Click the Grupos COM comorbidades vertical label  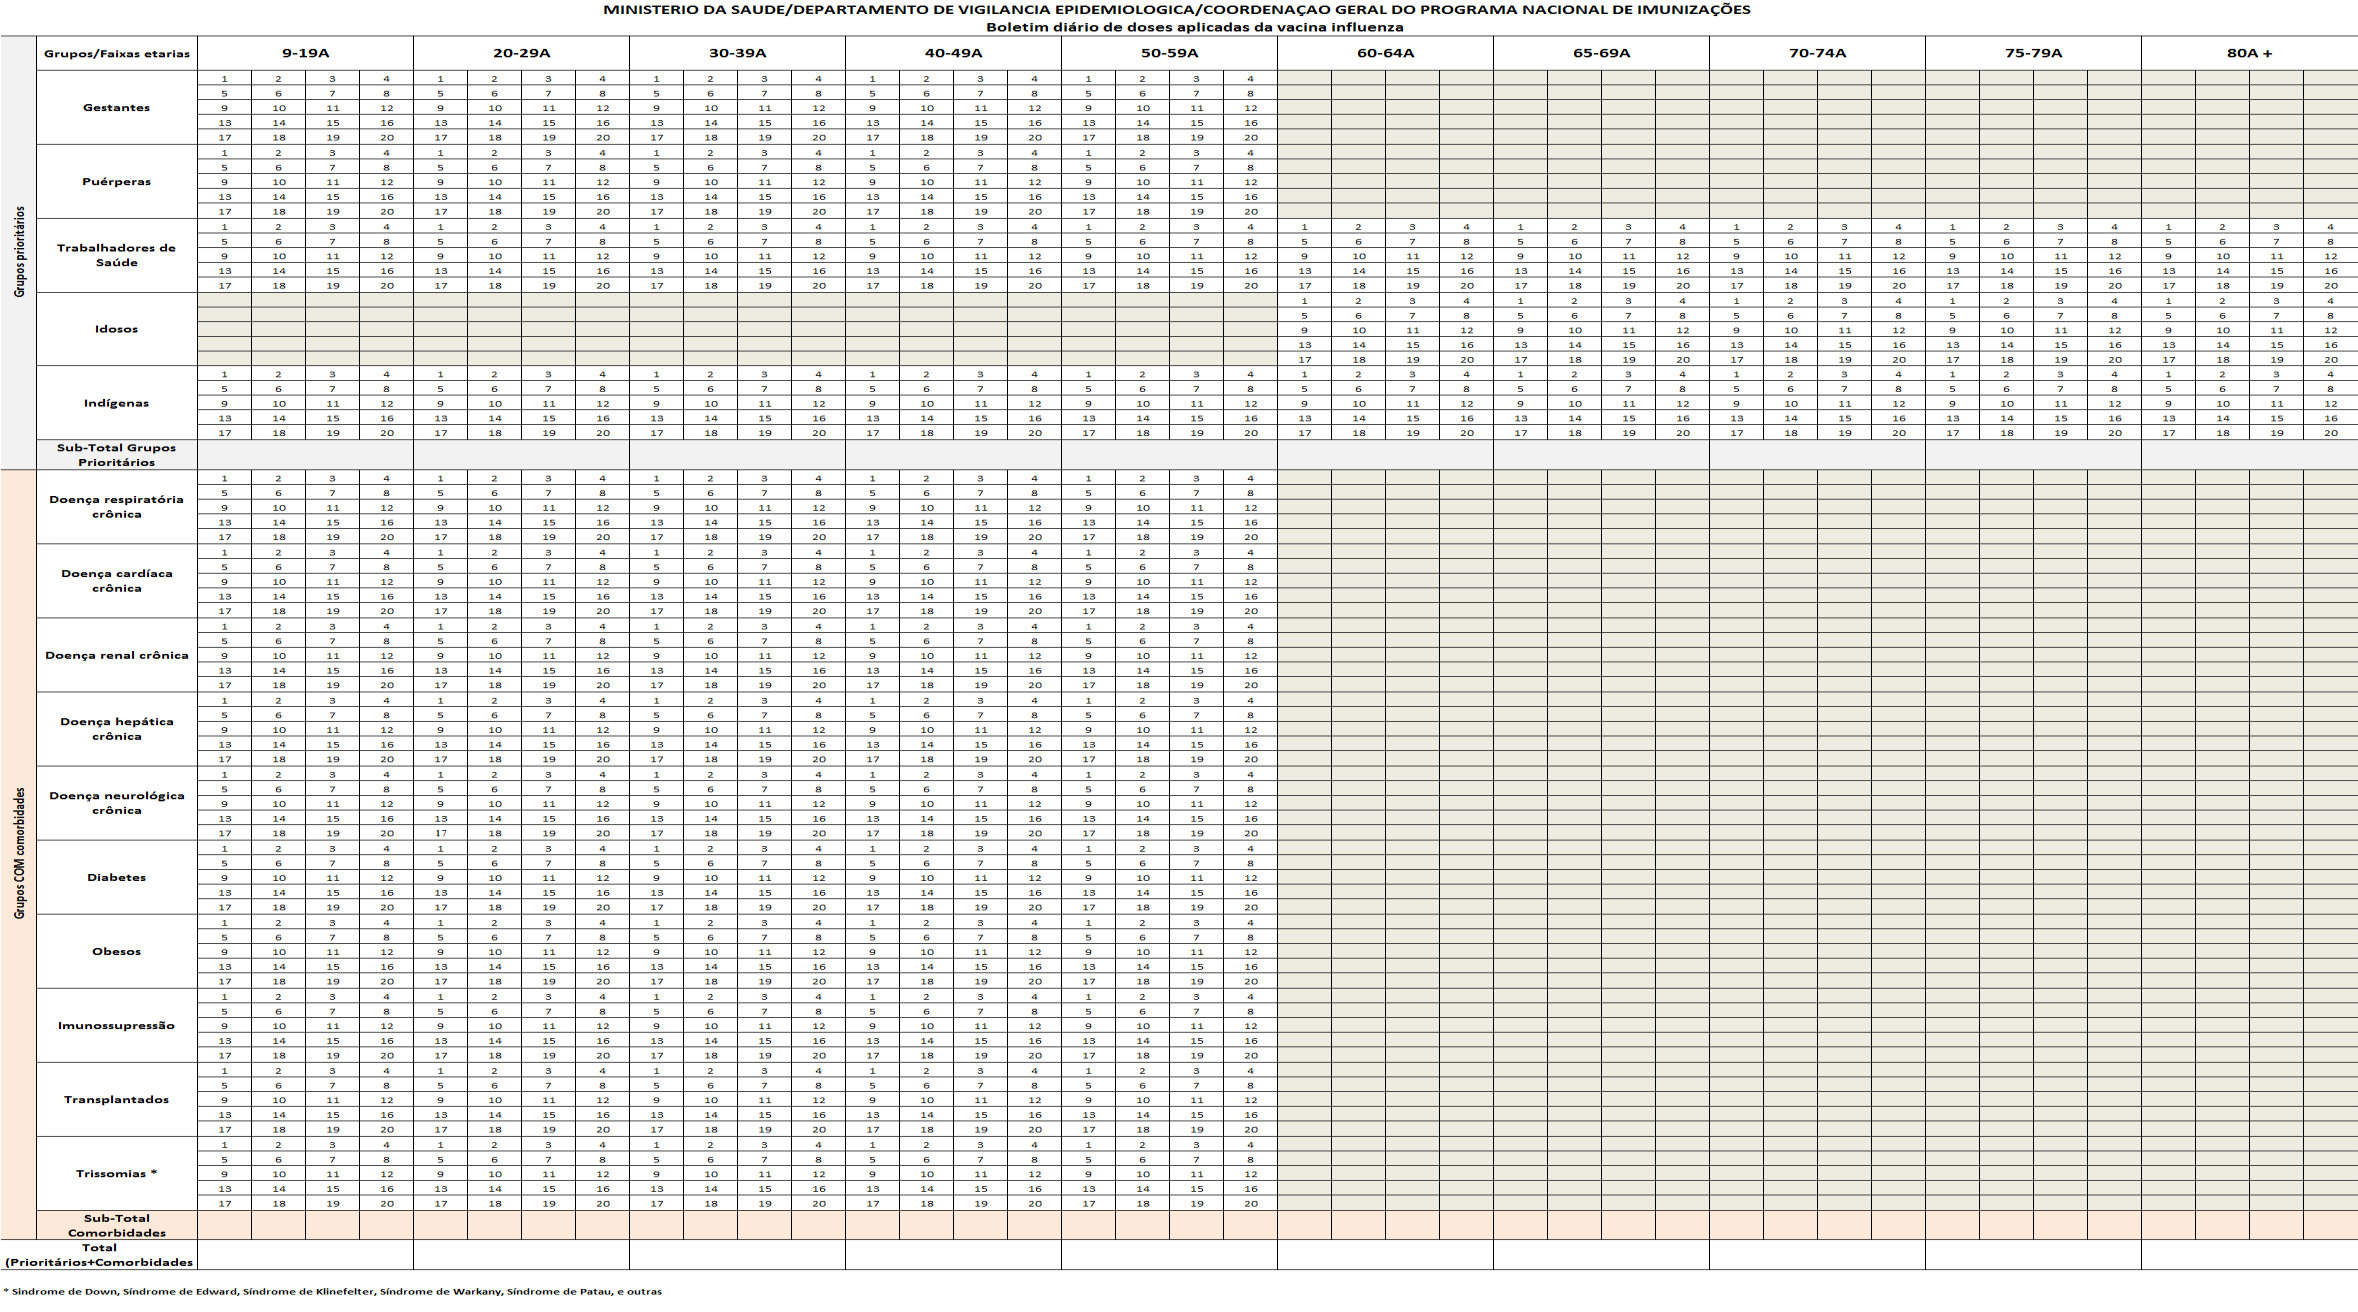pyautogui.click(x=19, y=853)
